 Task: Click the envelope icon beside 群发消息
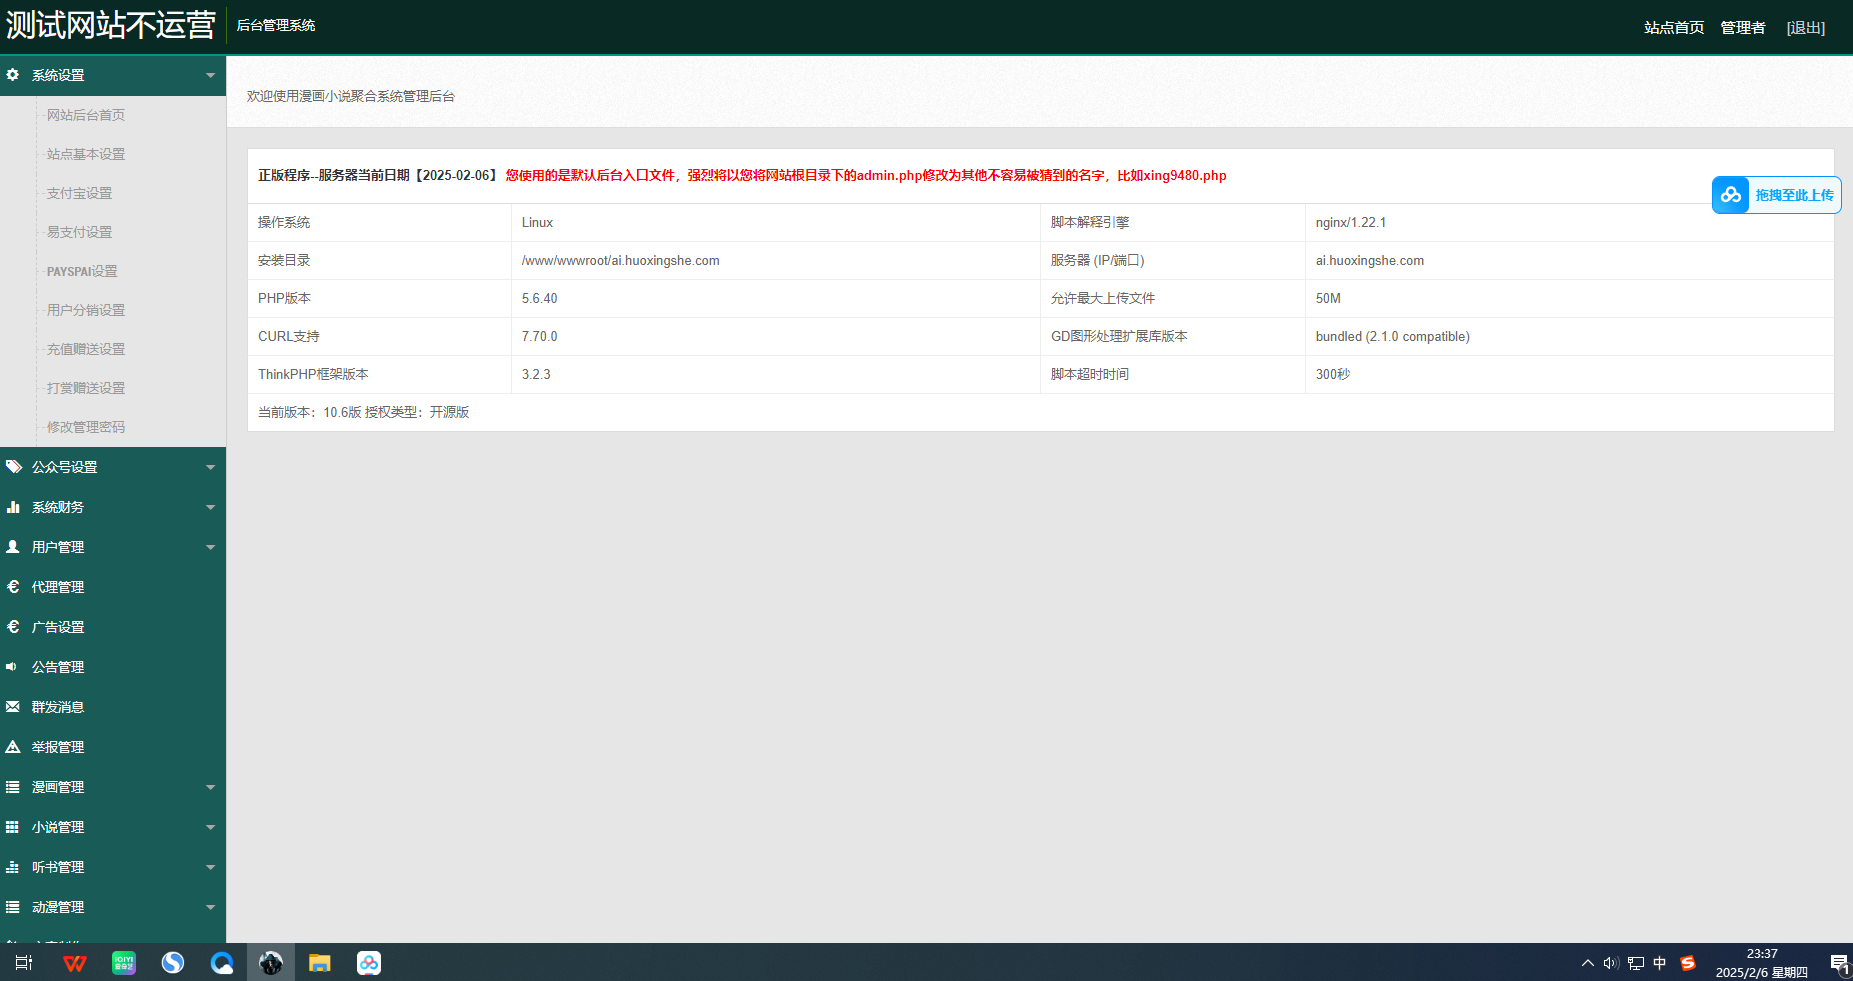point(13,707)
